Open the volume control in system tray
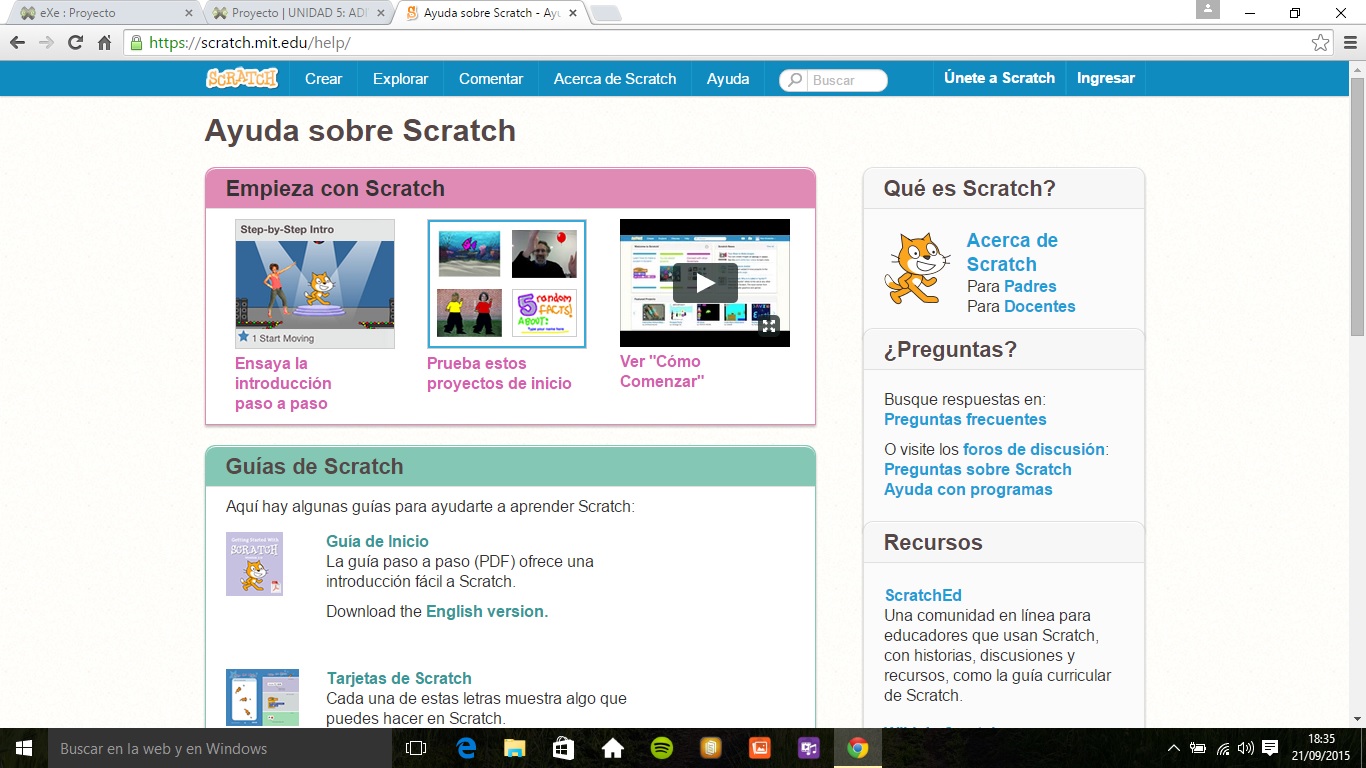This screenshot has width=1366, height=768. point(1245,748)
